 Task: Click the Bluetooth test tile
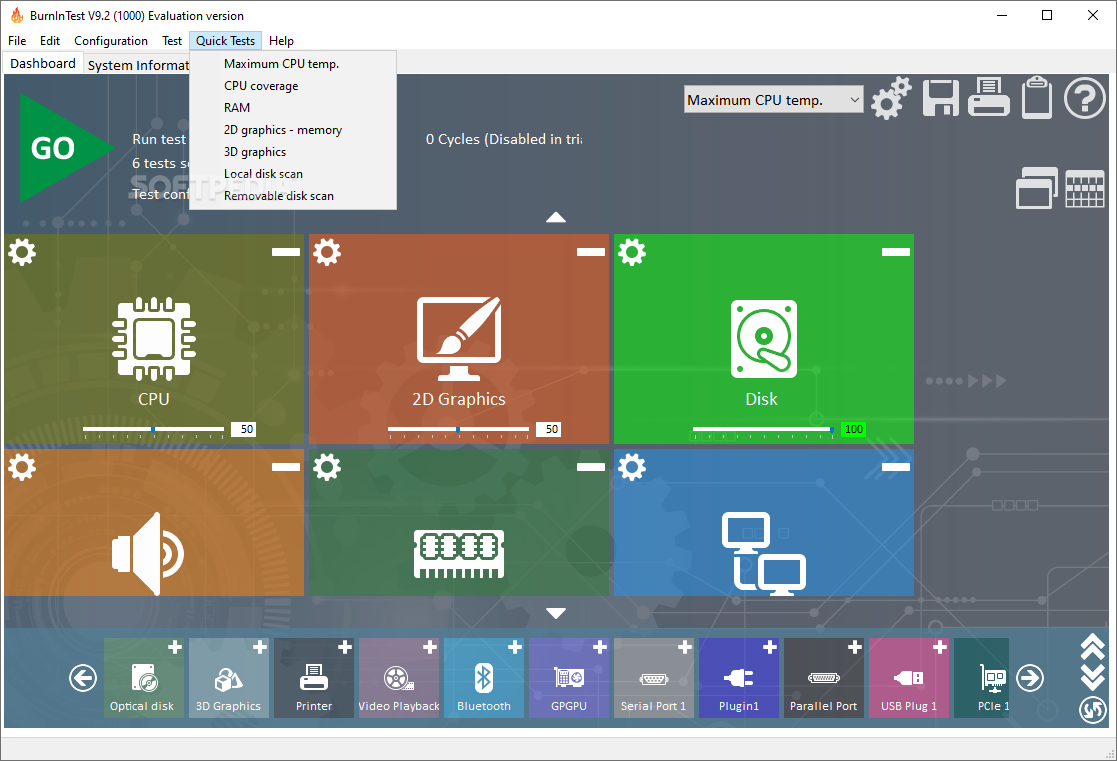[484, 678]
